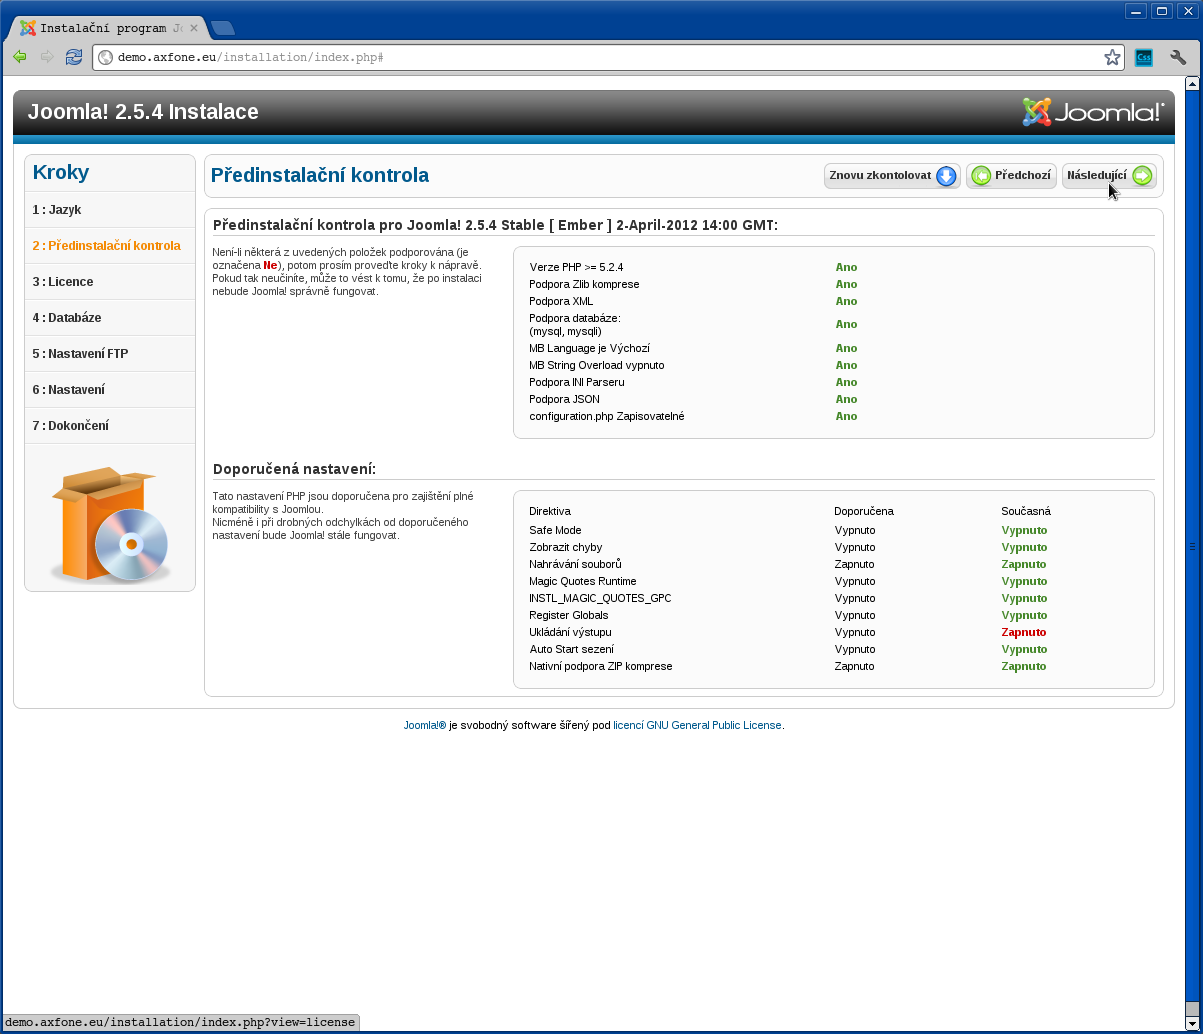Viewport: 1203px width, 1034px height.
Task: Click the address bar URL field
Action: 600,57
